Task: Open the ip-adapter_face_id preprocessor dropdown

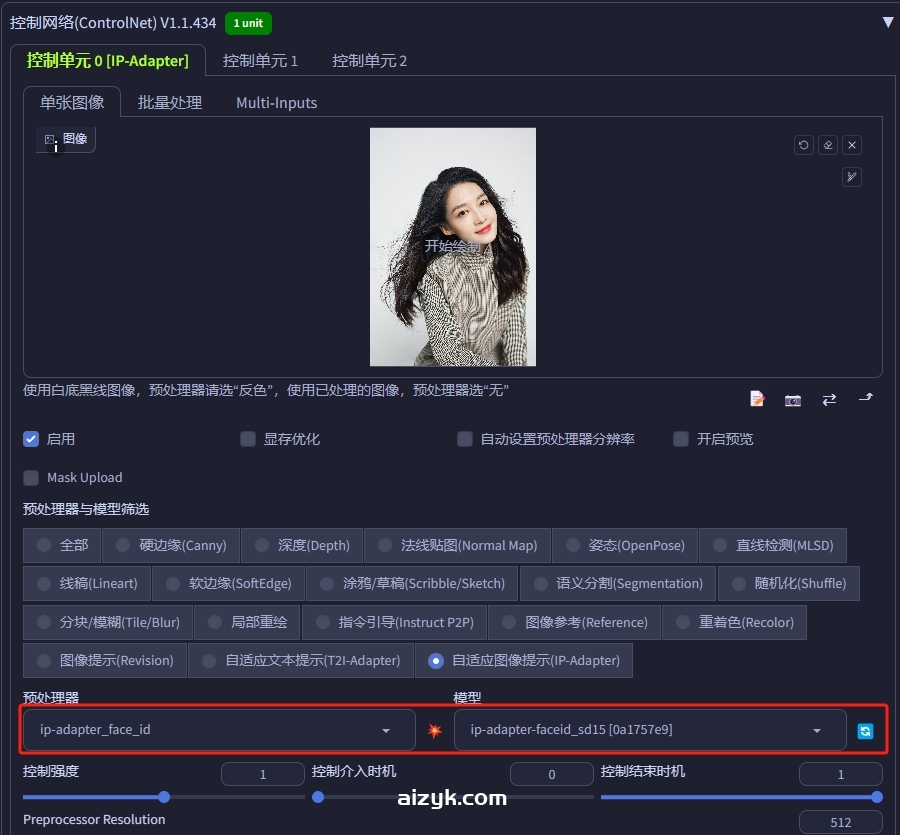Action: [x=218, y=730]
